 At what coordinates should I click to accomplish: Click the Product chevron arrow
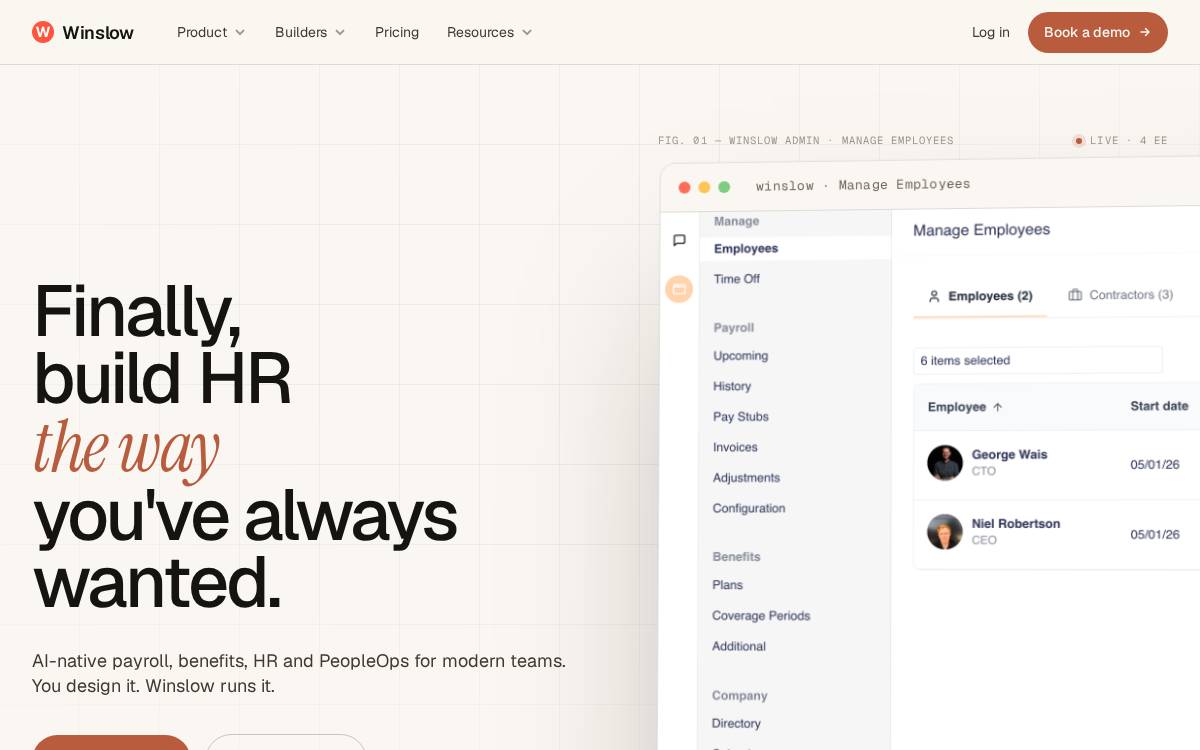(240, 32)
